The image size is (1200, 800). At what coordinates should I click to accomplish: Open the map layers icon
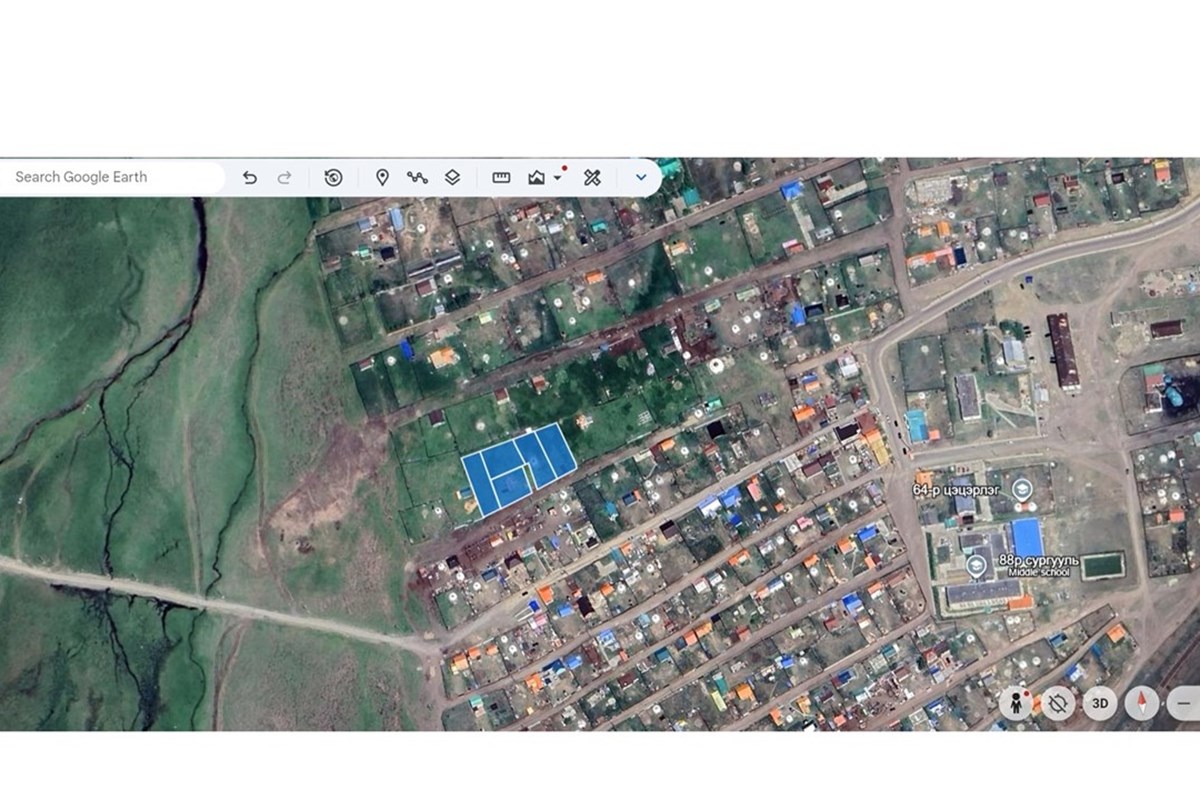tap(452, 178)
